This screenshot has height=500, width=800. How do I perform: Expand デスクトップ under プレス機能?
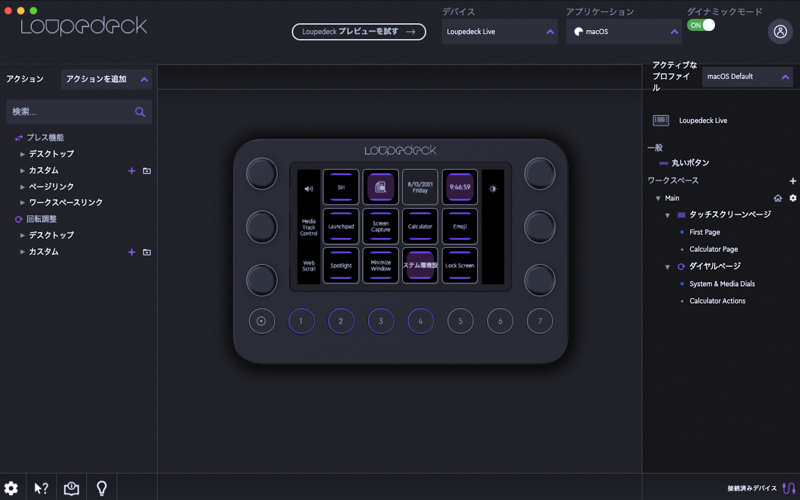tap(22, 154)
